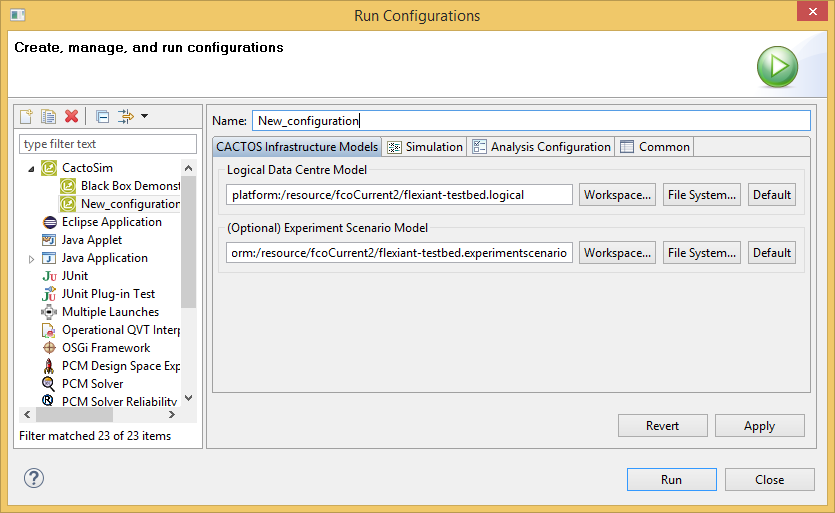Select the New_configuration tree label
This screenshot has height=513, width=835.
coord(130,204)
